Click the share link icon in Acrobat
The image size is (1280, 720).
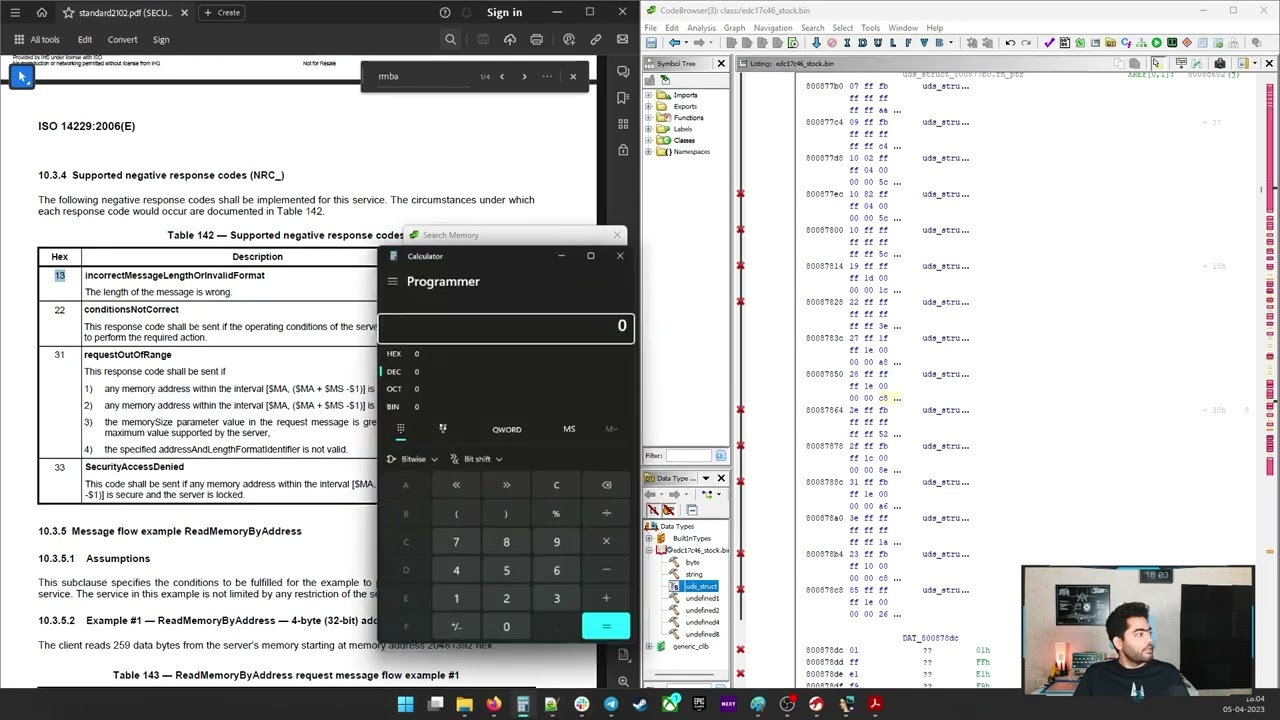click(x=596, y=39)
